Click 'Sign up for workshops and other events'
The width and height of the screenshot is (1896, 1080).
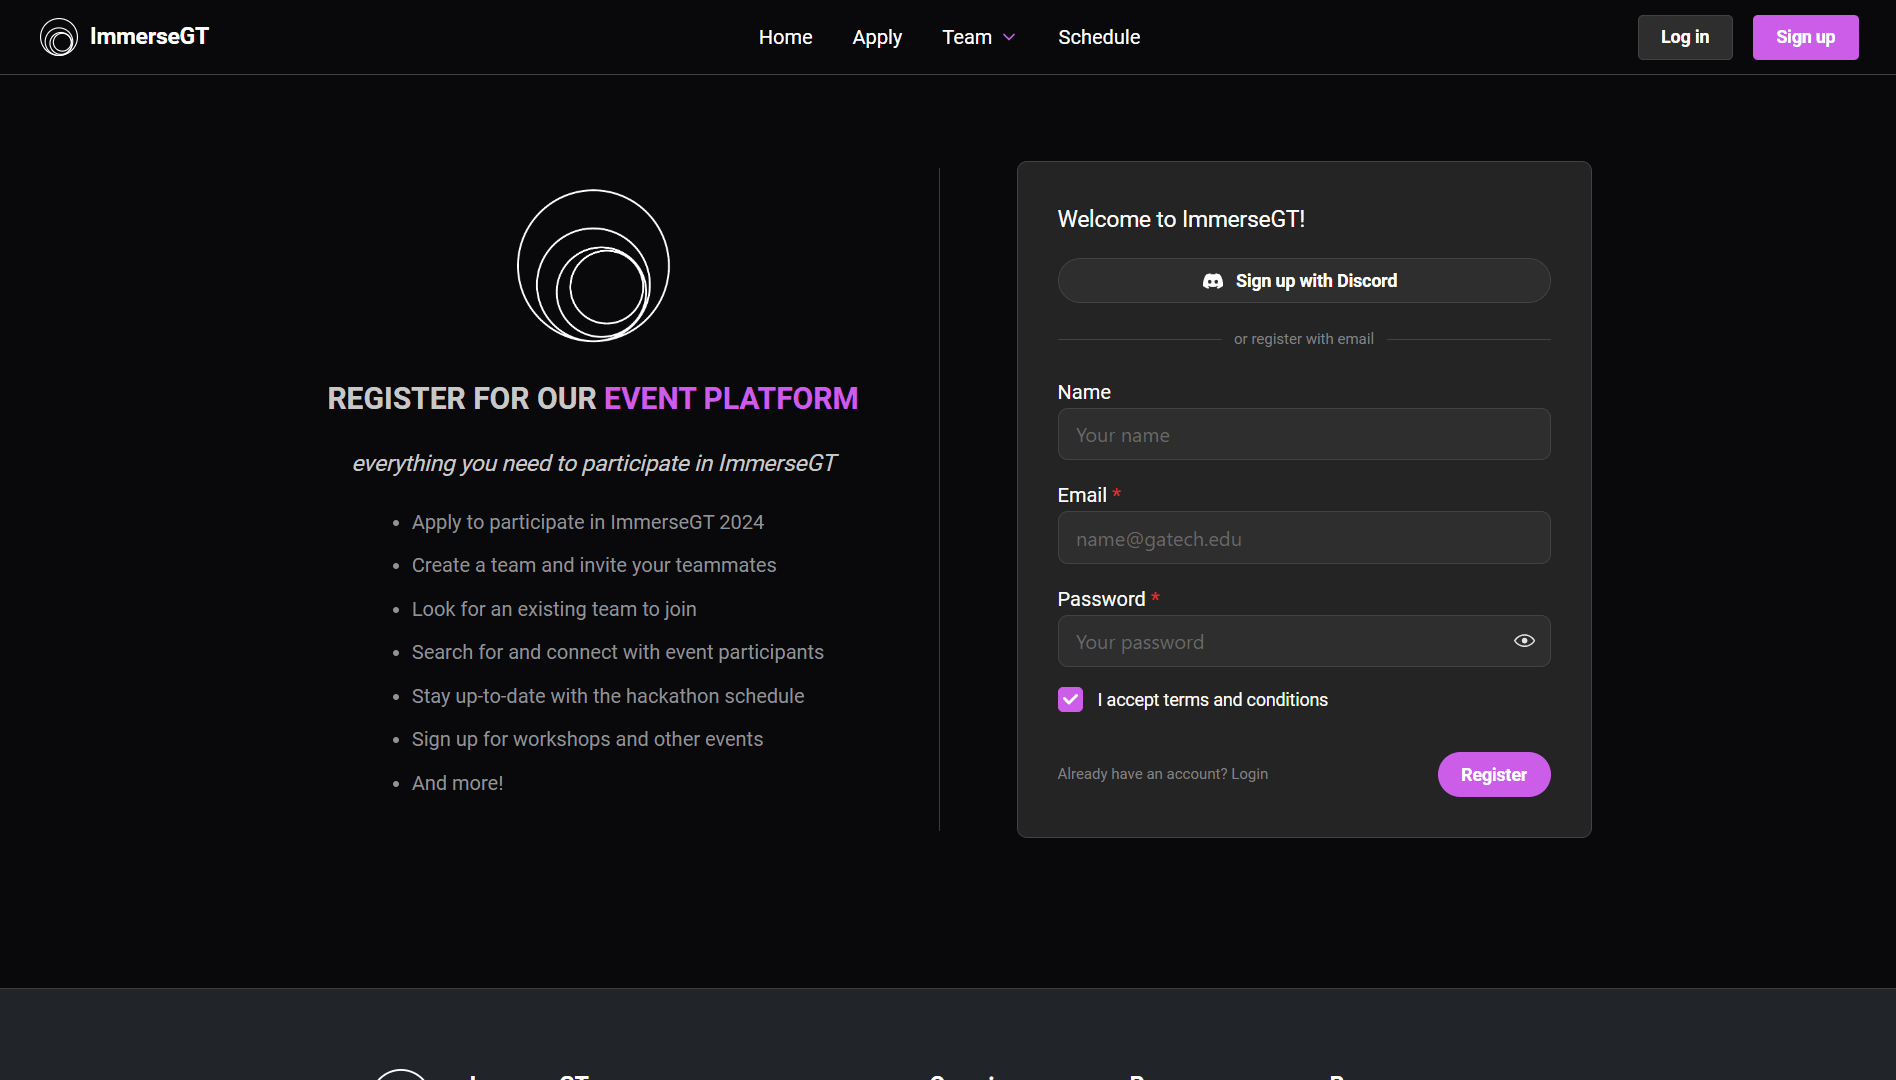click(x=588, y=739)
